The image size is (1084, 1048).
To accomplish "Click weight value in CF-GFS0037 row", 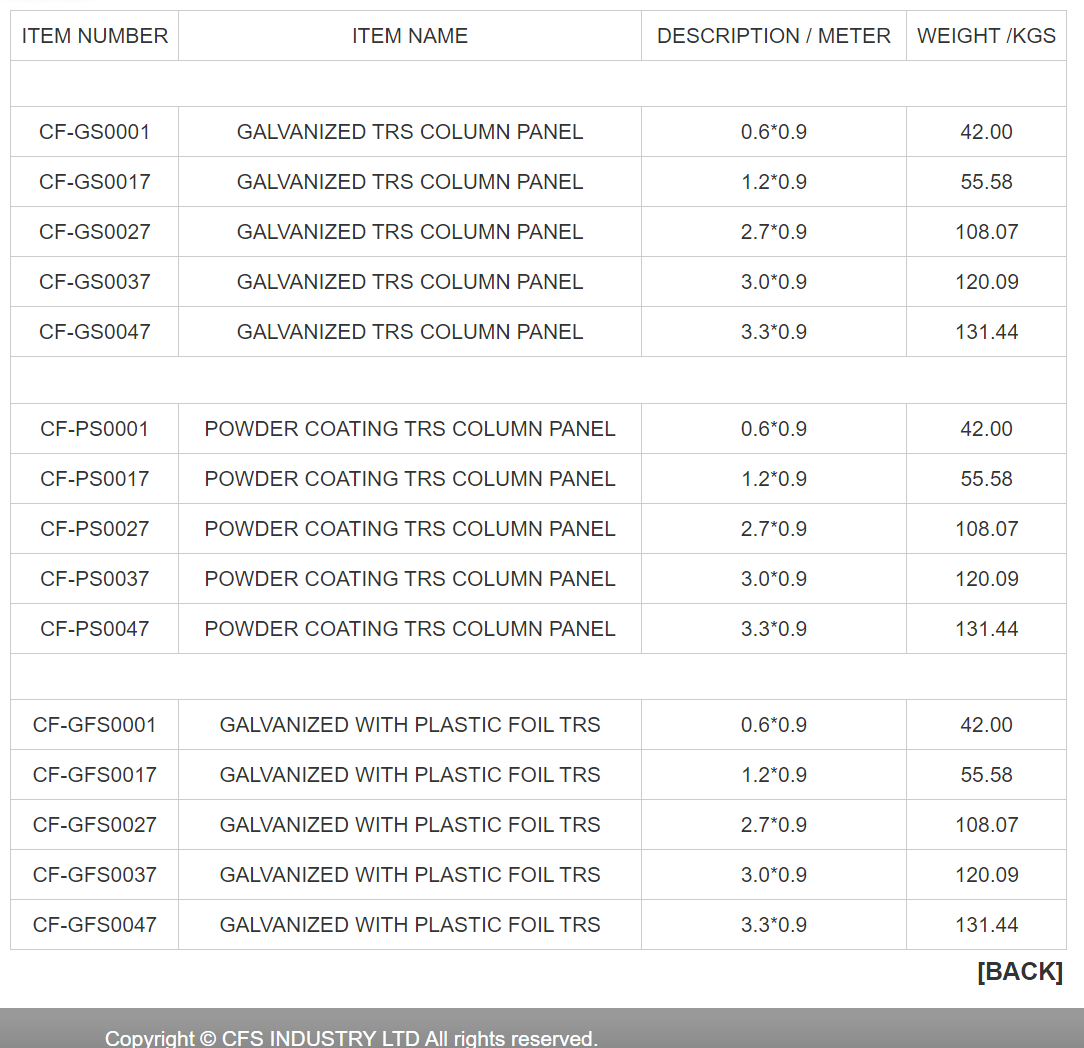I will (x=986, y=875).
